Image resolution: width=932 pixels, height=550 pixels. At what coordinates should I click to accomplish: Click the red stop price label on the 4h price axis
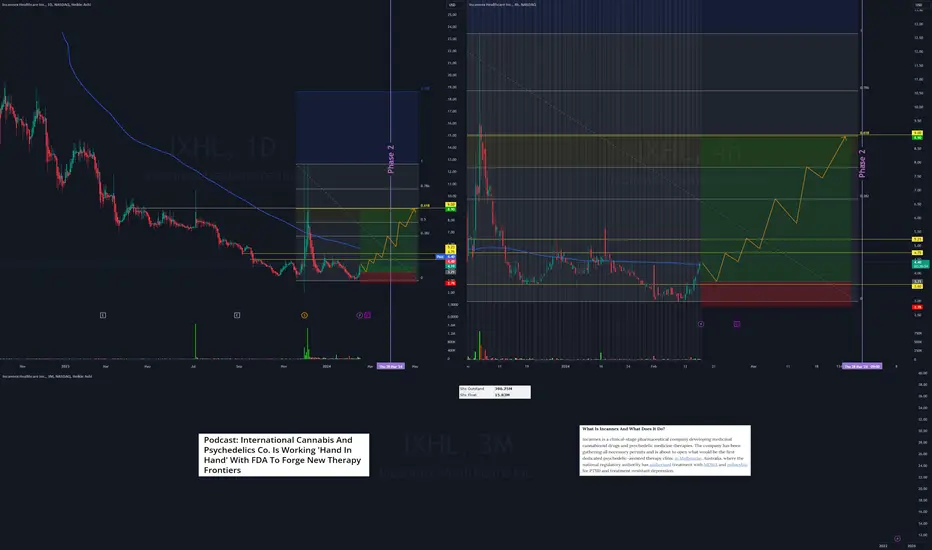[918, 307]
